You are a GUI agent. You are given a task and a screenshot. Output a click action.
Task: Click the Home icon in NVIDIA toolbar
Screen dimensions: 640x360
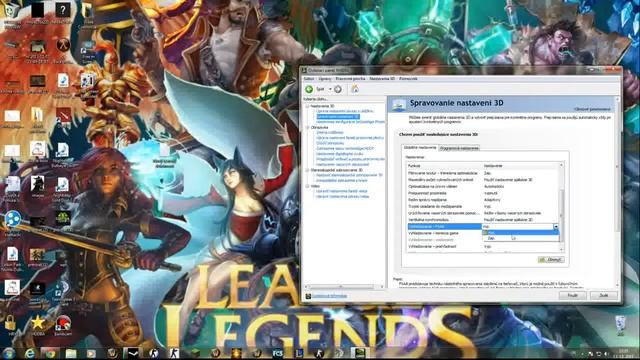[x=355, y=89]
